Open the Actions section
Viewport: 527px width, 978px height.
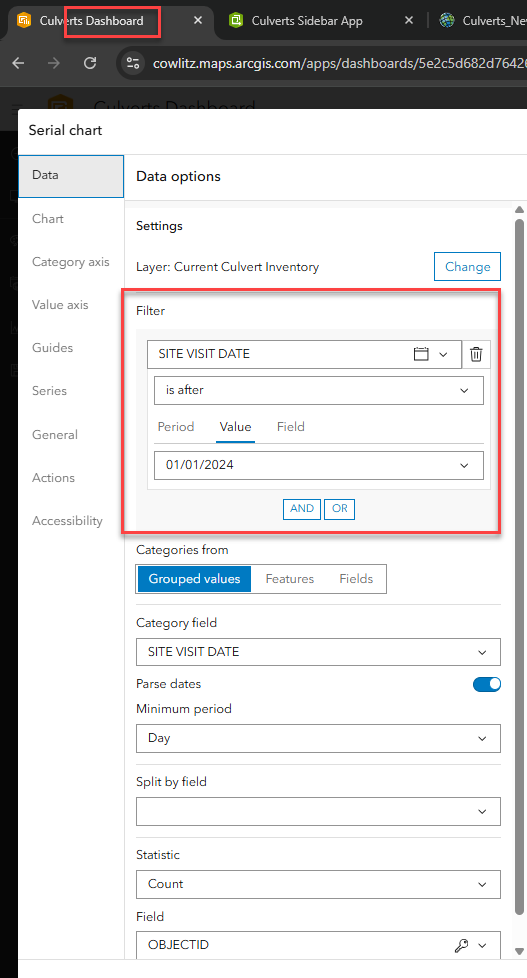coord(53,478)
